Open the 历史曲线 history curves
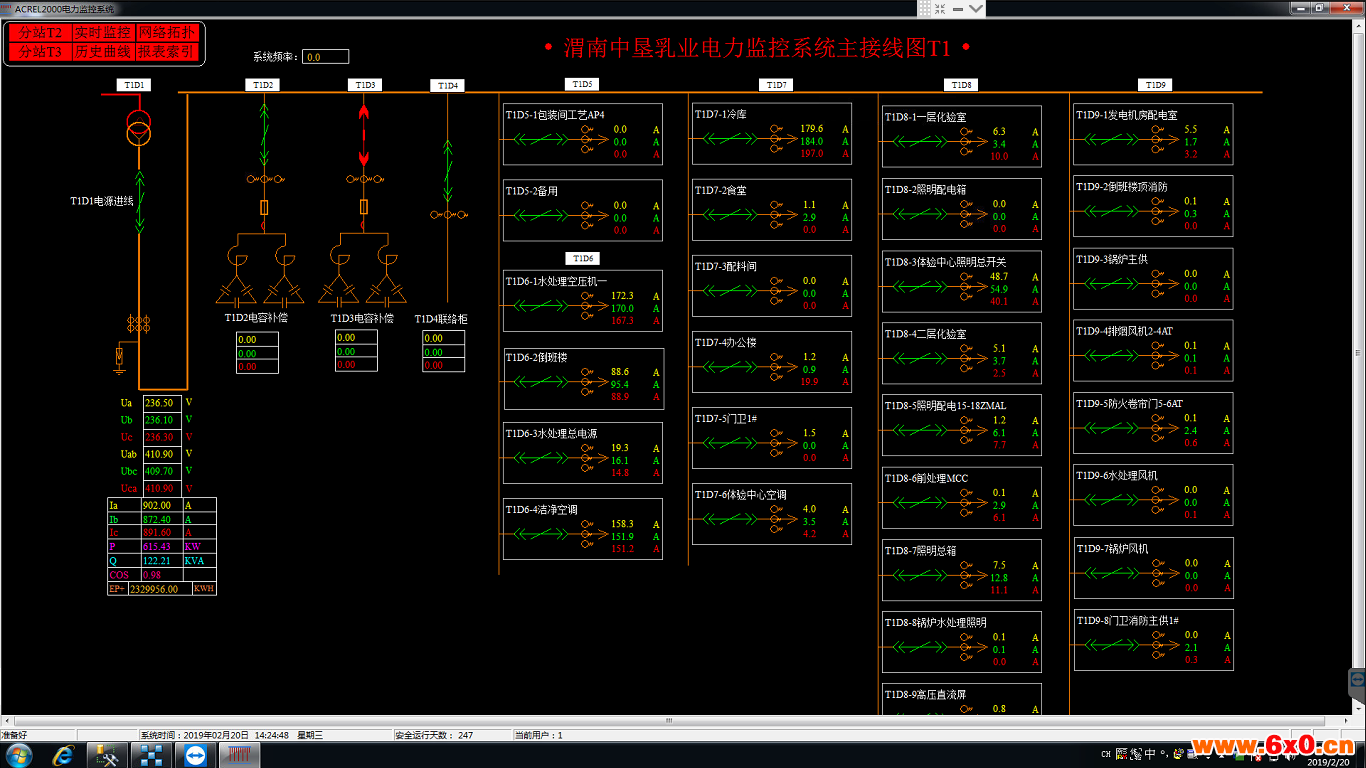The height and width of the screenshot is (768, 1366). tap(103, 52)
